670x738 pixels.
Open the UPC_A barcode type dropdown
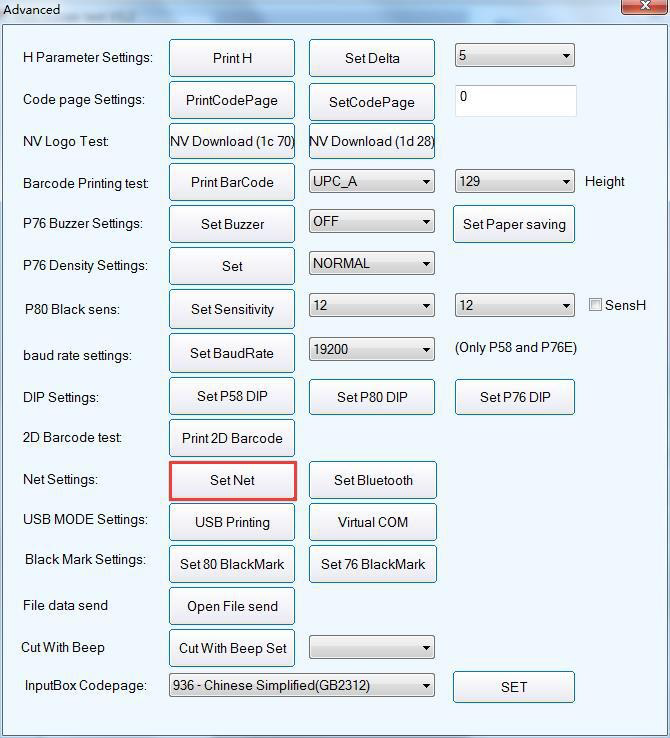[372, 181]
